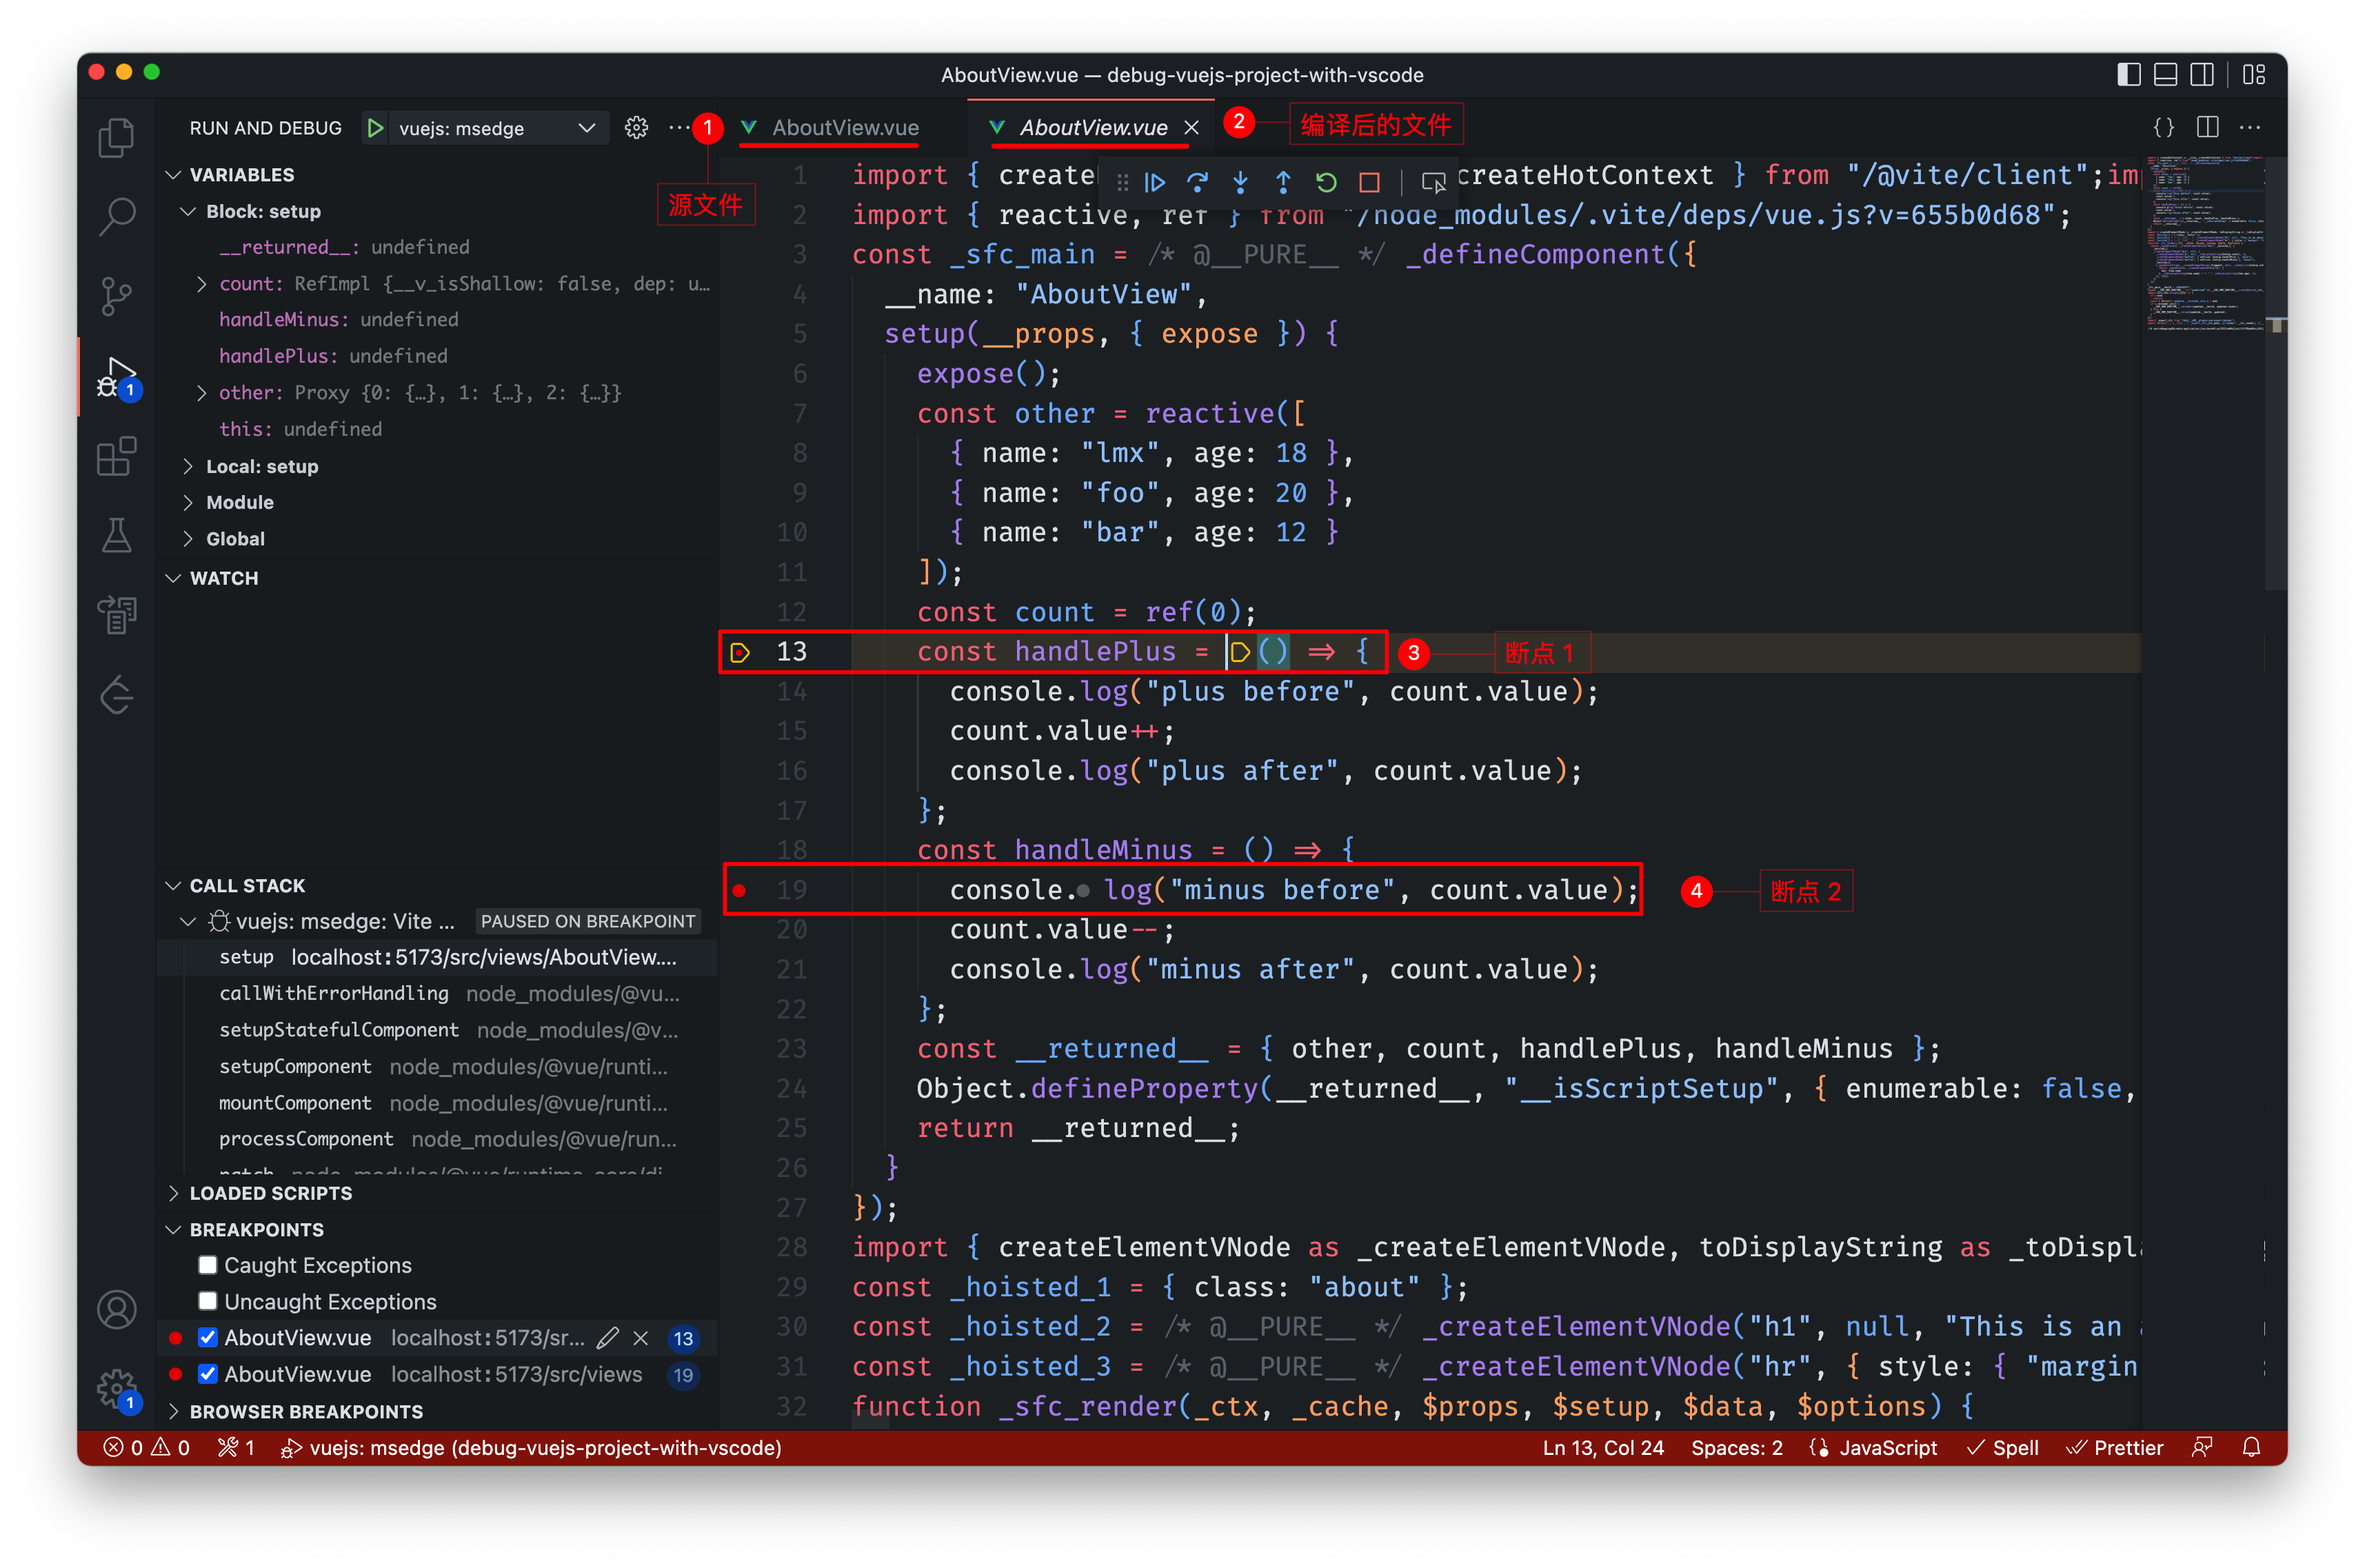This screenshot has width=2365, height=1568.
Task: Enable Uncaught Exceptions checkbox
Action: coord(208,1301)
